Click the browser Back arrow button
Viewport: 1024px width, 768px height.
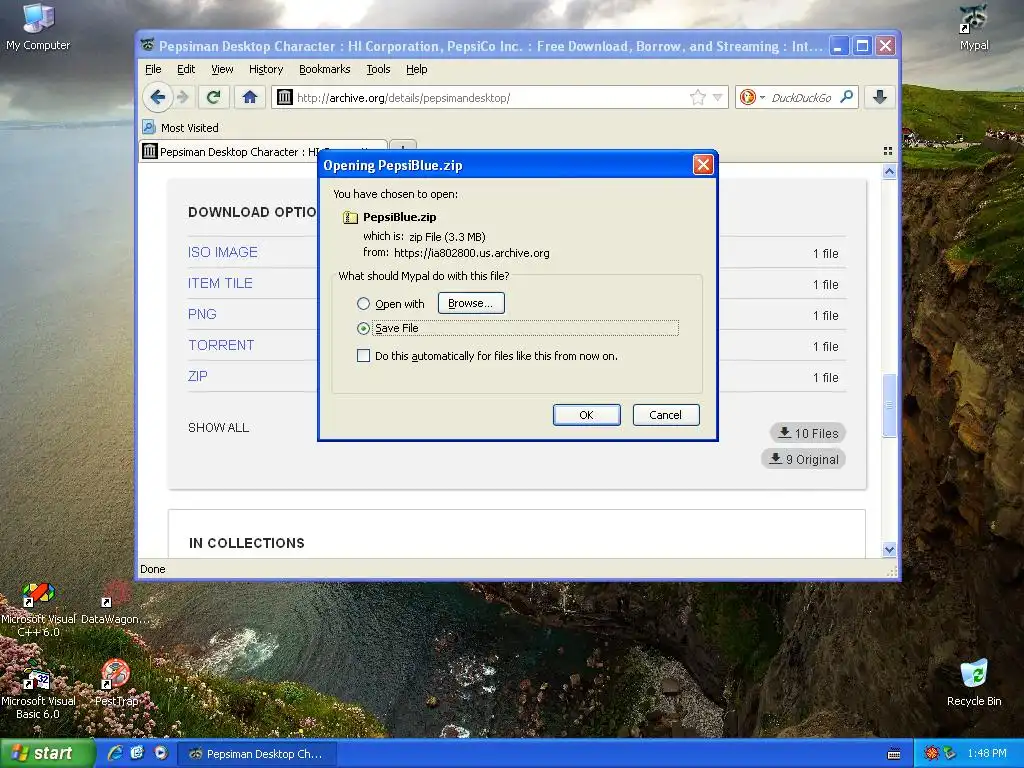pos(157,97)
